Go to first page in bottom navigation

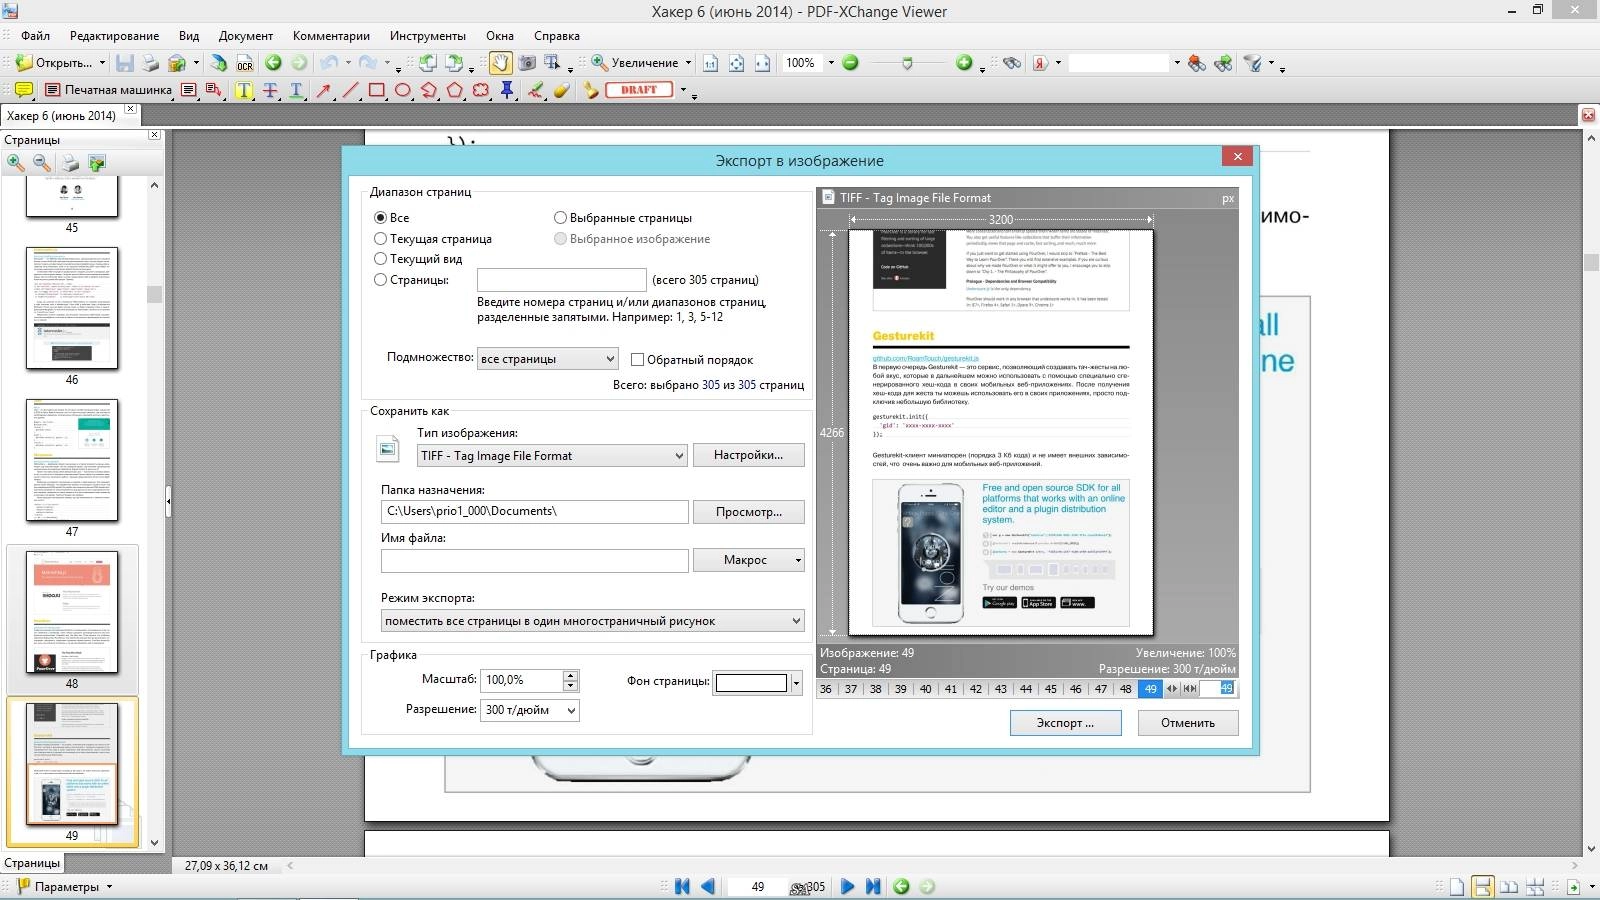(682, 886)
